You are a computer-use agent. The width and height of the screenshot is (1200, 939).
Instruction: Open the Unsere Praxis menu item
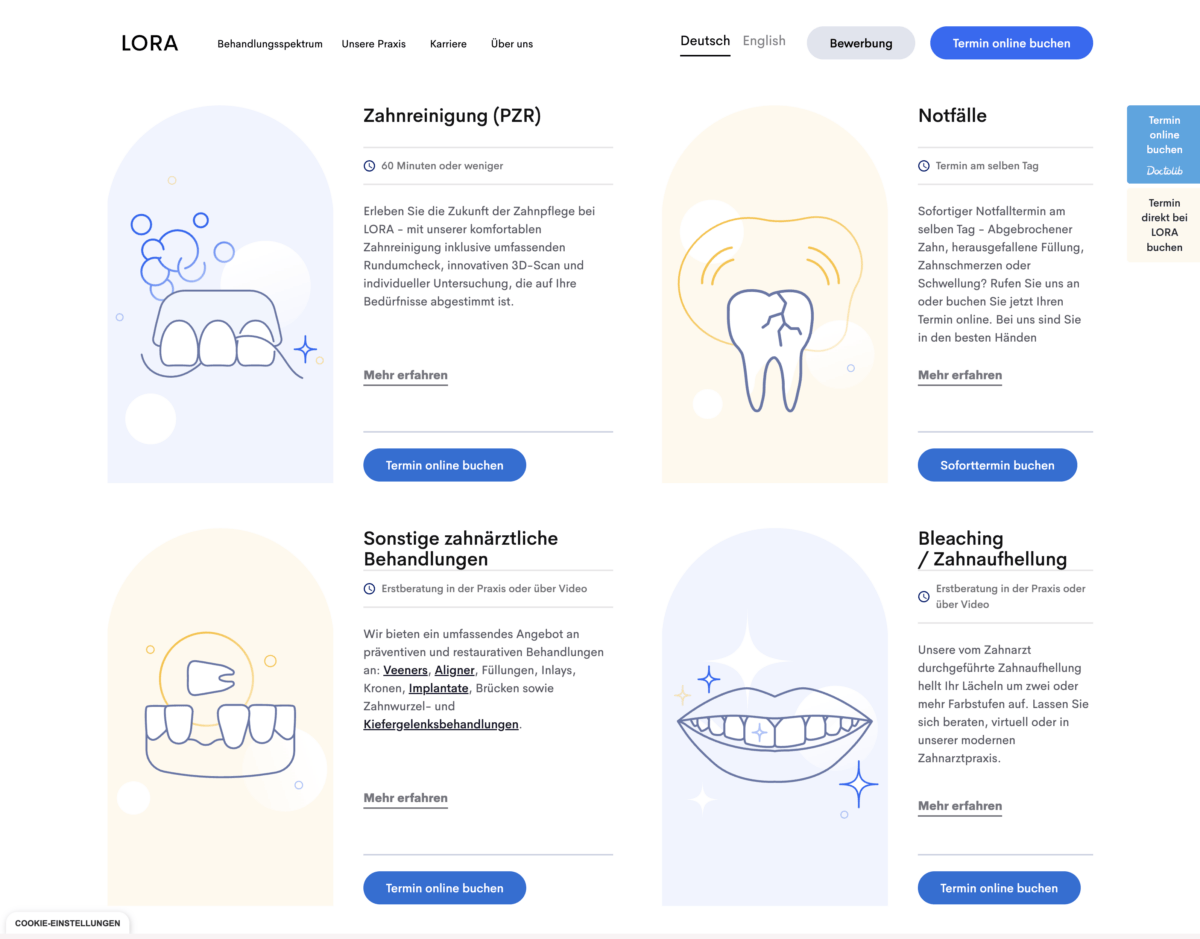tap(374, 44)
